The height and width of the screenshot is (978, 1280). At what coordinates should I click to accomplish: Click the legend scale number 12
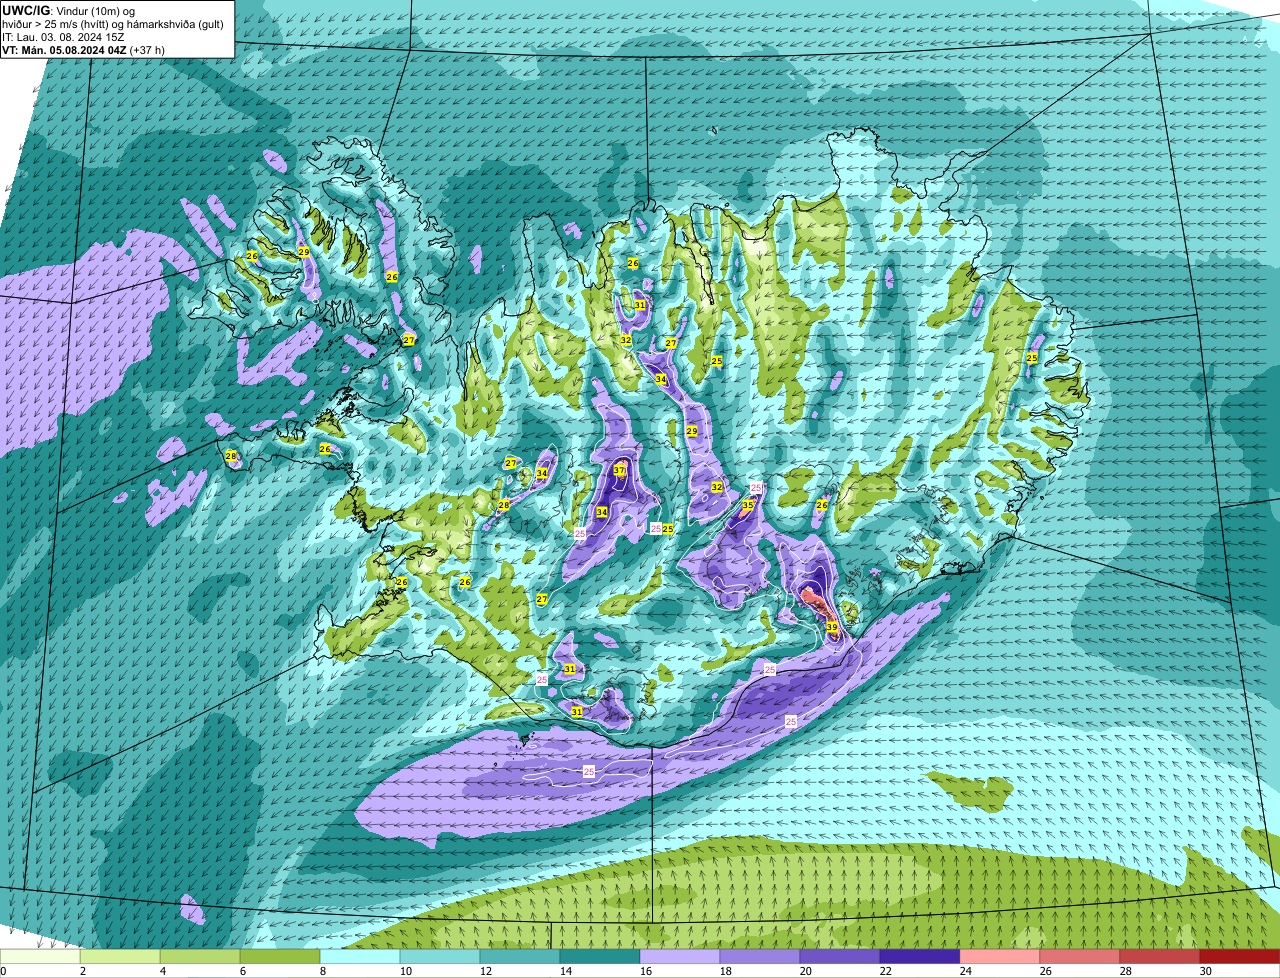pos(485,971)
